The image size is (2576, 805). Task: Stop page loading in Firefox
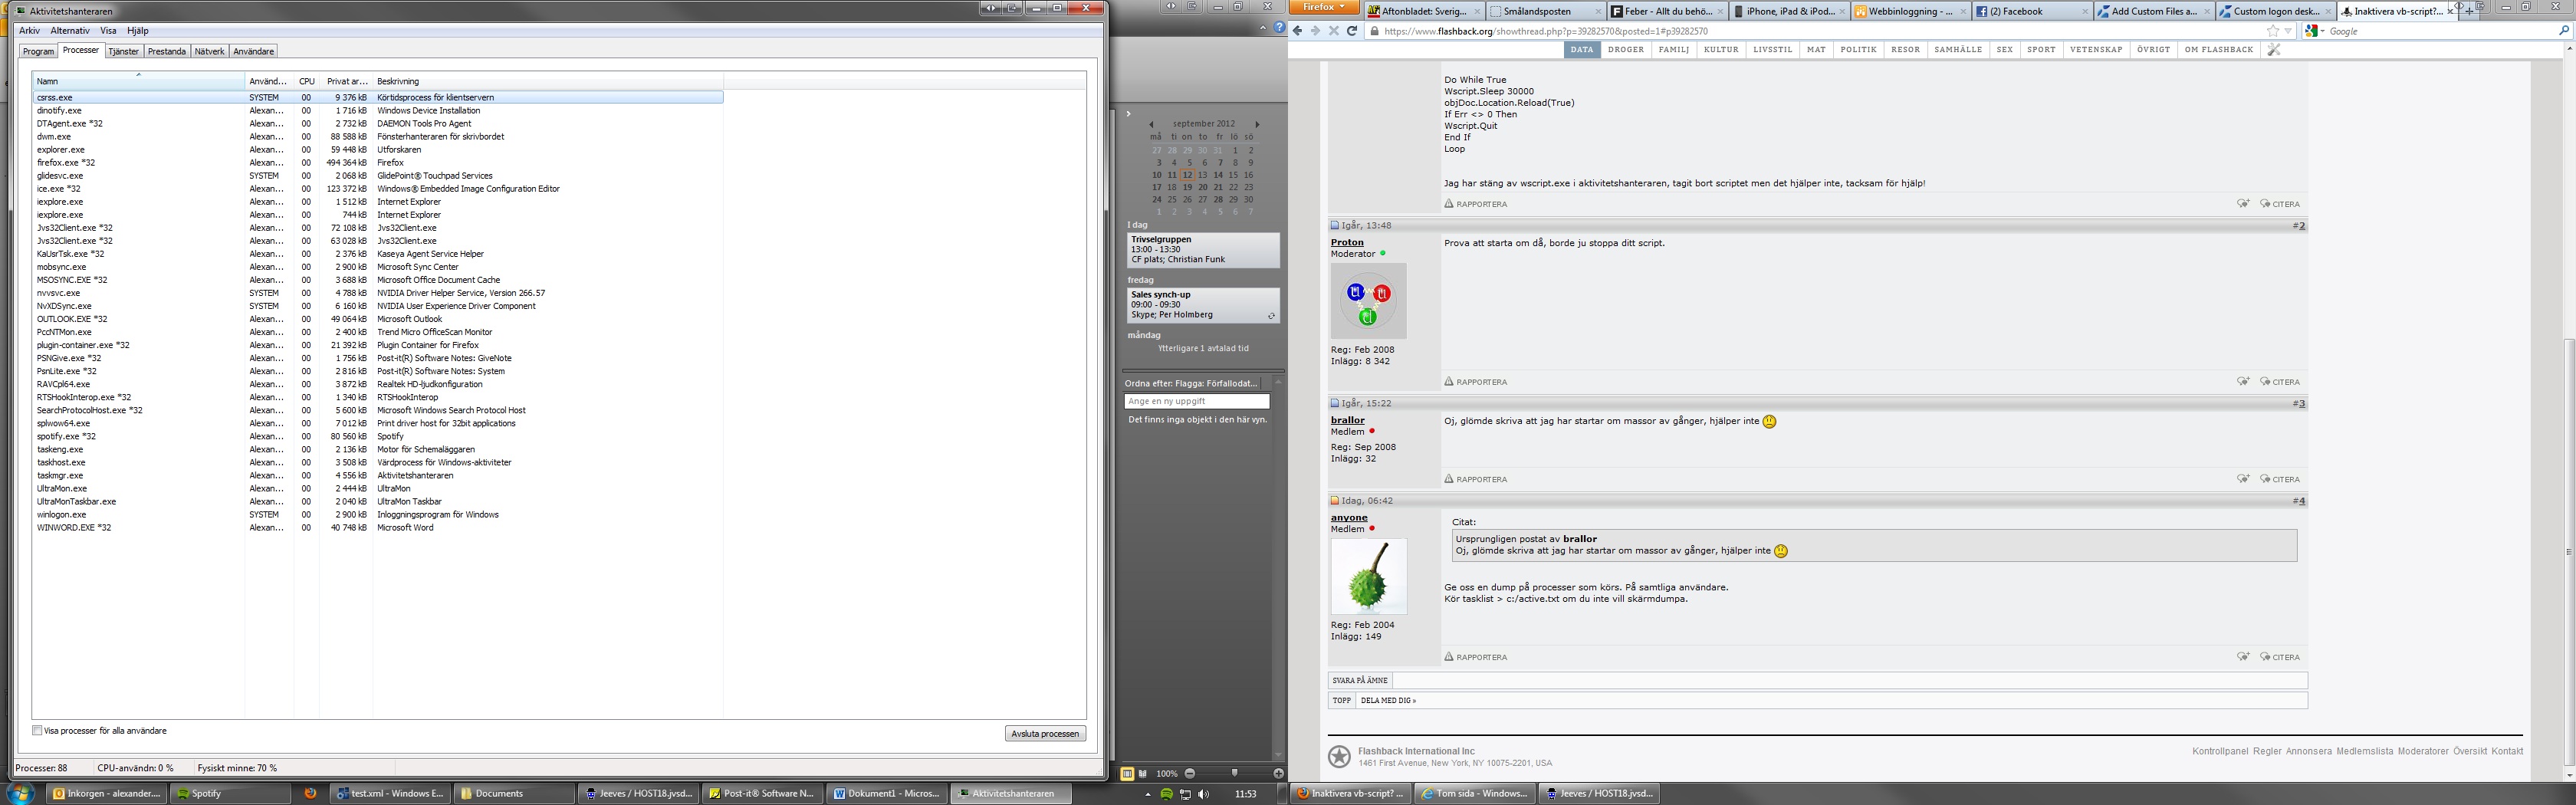[1333, 31]
